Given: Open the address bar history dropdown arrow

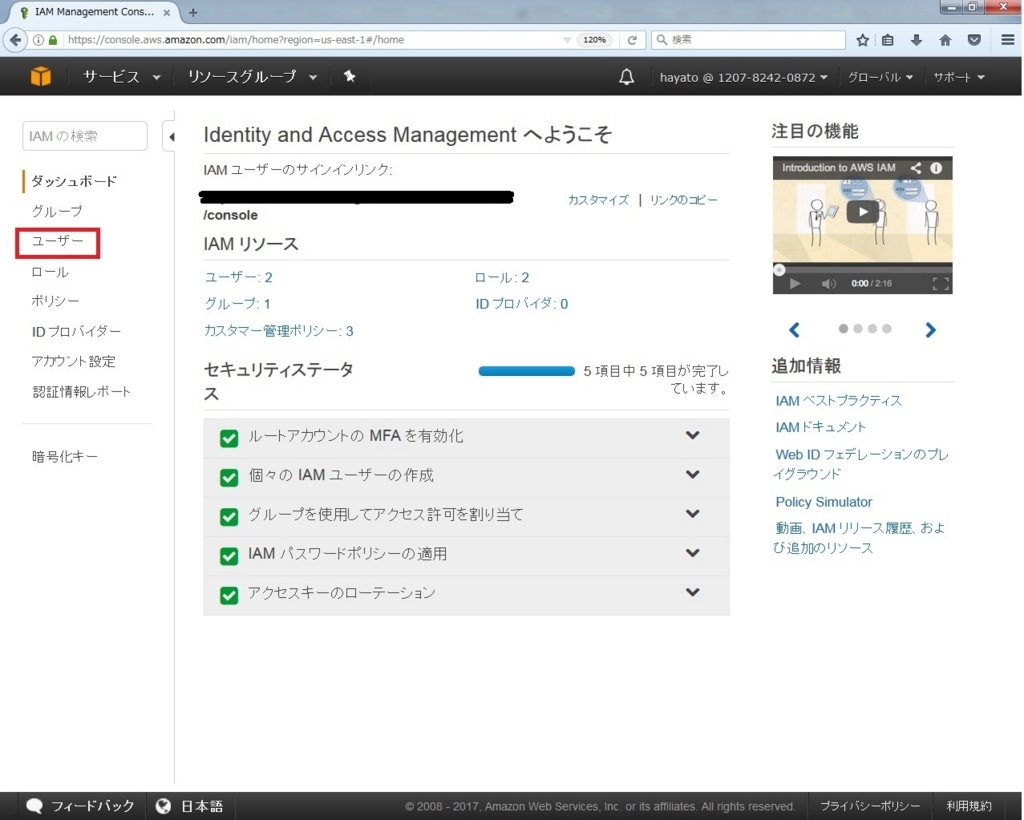Looking at the screenshot, I should click(x=566, y=40).
